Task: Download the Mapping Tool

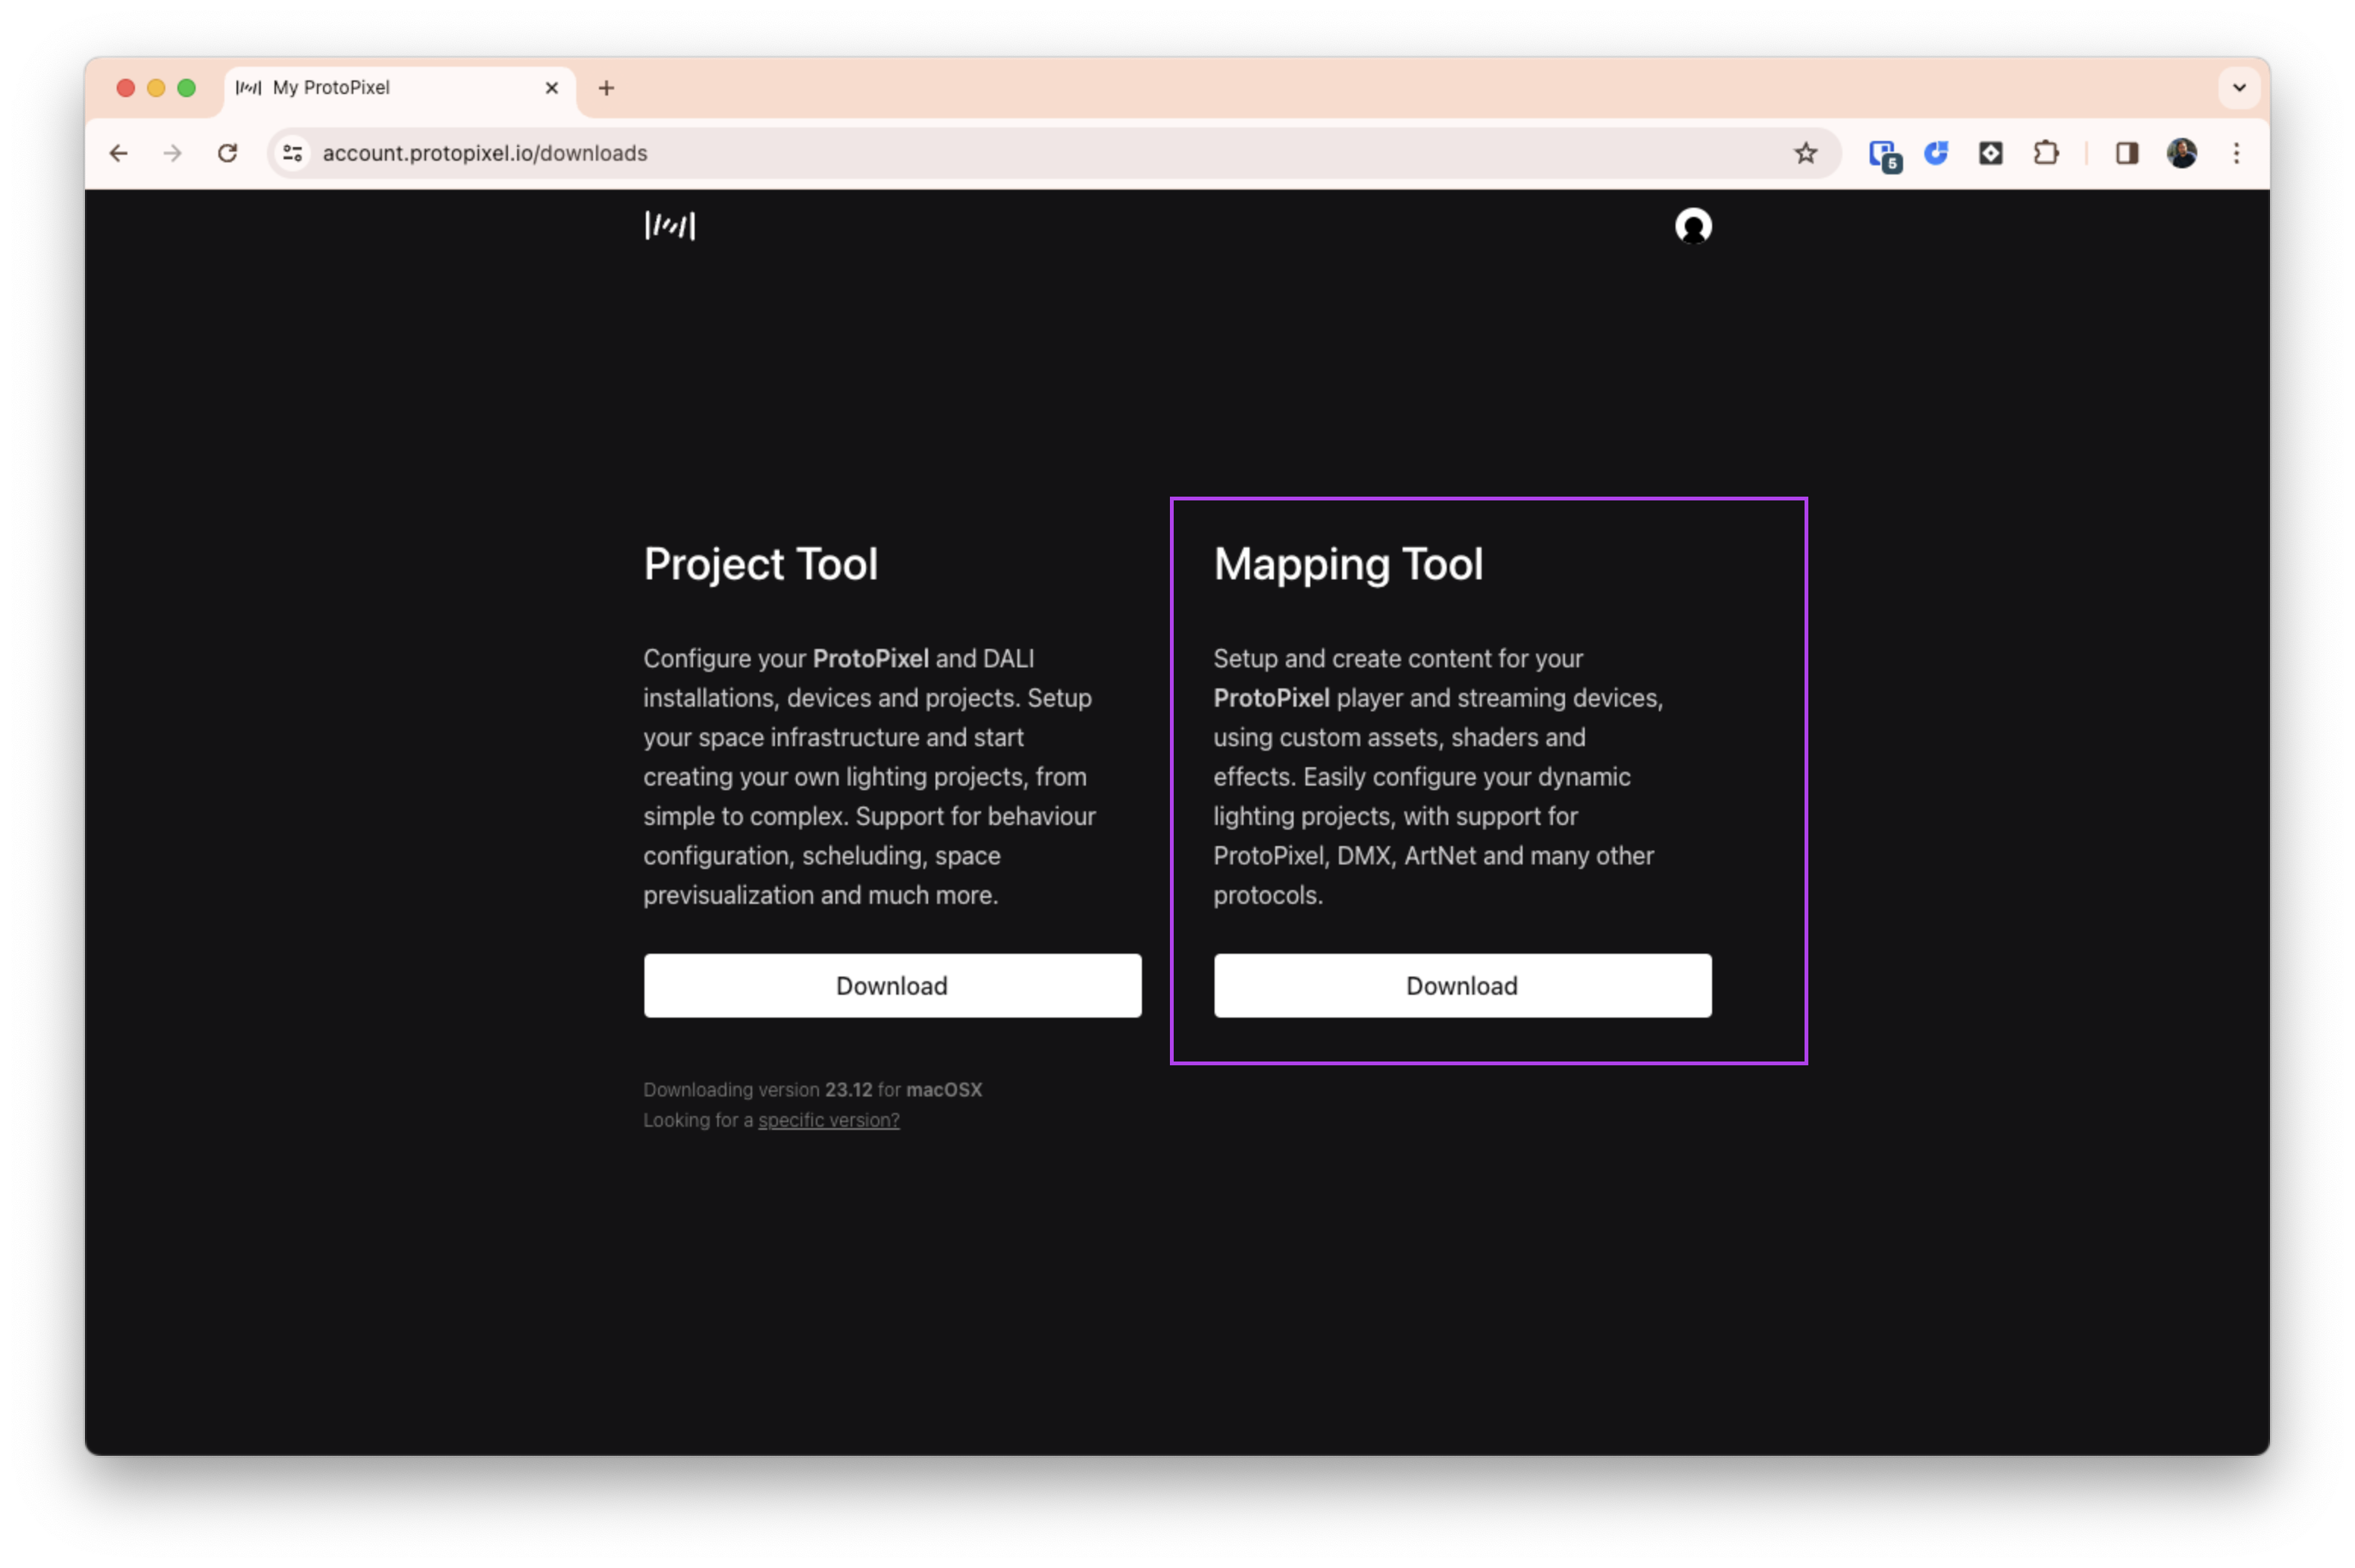Action: coord(1462,986)
